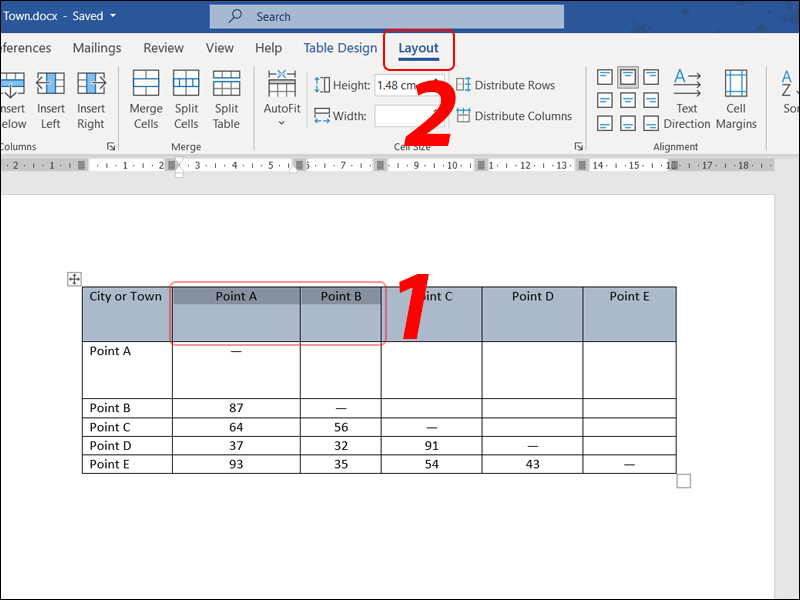Viewport: 800px width, 600px height.
Task: Enable Align Top Left alignment
Action: [x=605, y=76]
